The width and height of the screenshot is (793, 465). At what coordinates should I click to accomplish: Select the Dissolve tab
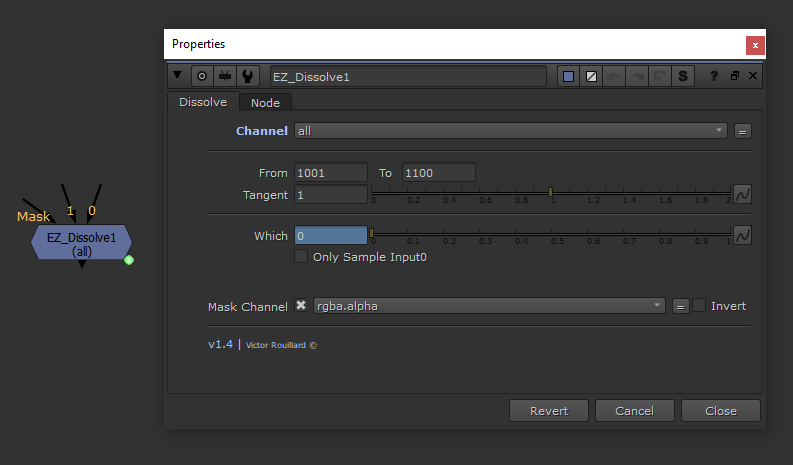(x=202, y=102)
